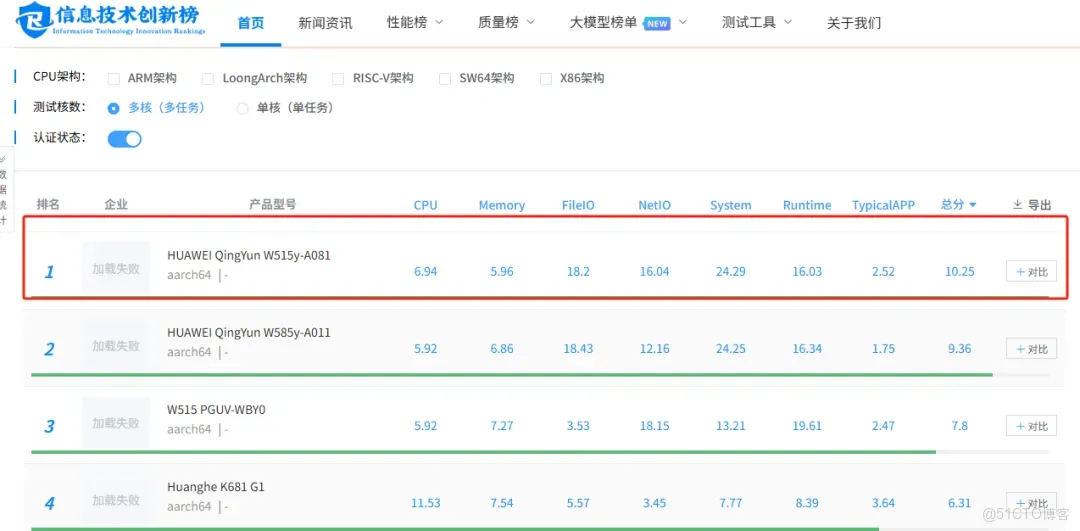Image resolution: width=1080 pixels, height=531 pixels.
Task: Click NetIO score 16.04
Action: [654, 271]
